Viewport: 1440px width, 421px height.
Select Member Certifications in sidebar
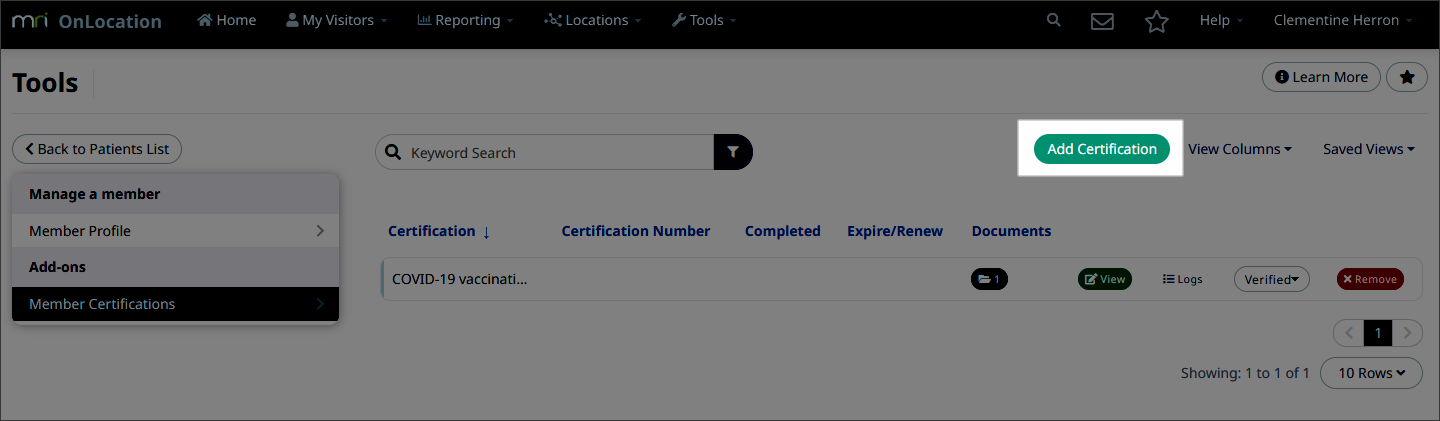176,304
